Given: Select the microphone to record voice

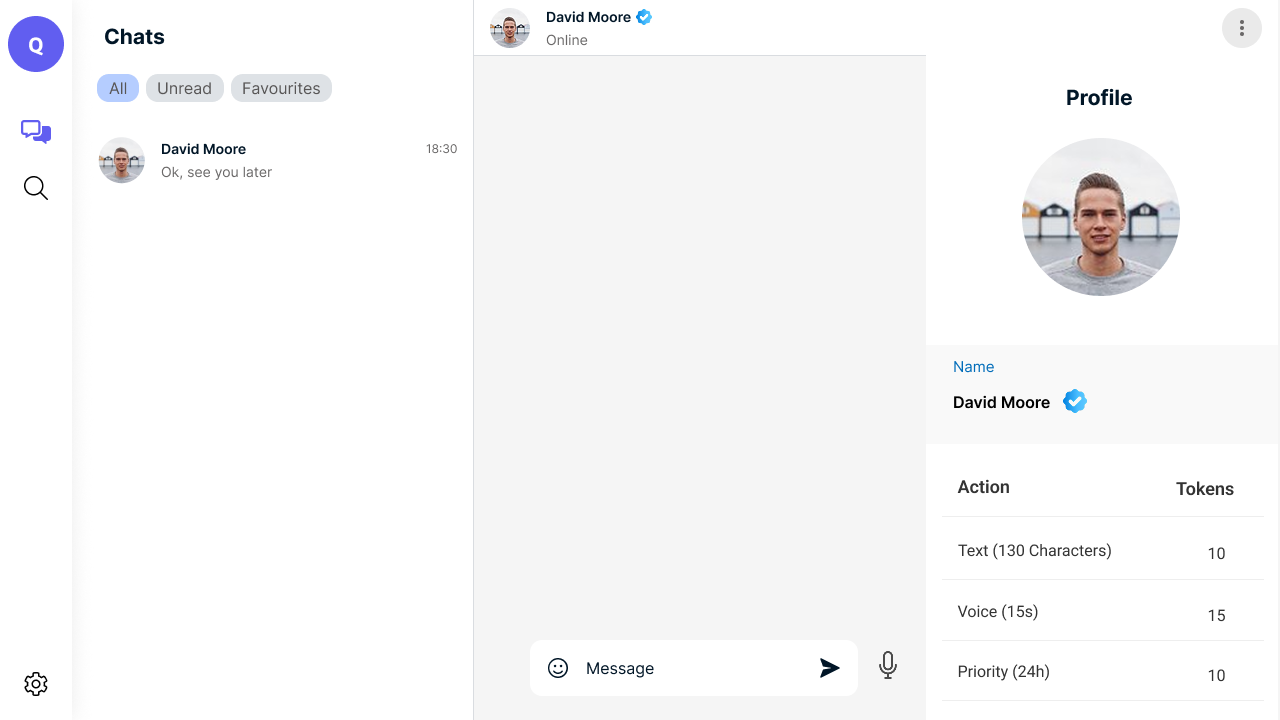Looking at the screenshot, I should (888, 664).
